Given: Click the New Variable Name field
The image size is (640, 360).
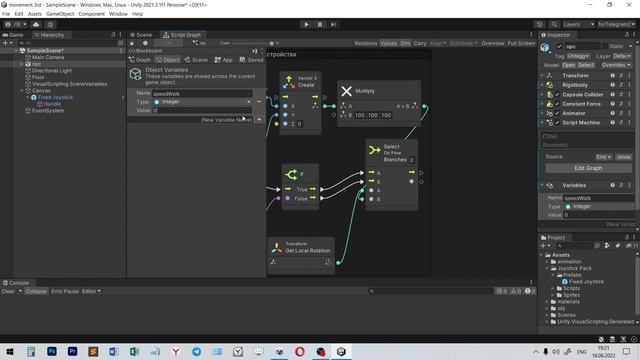Looking at the screenshot, I should click(x=227, y=120).
